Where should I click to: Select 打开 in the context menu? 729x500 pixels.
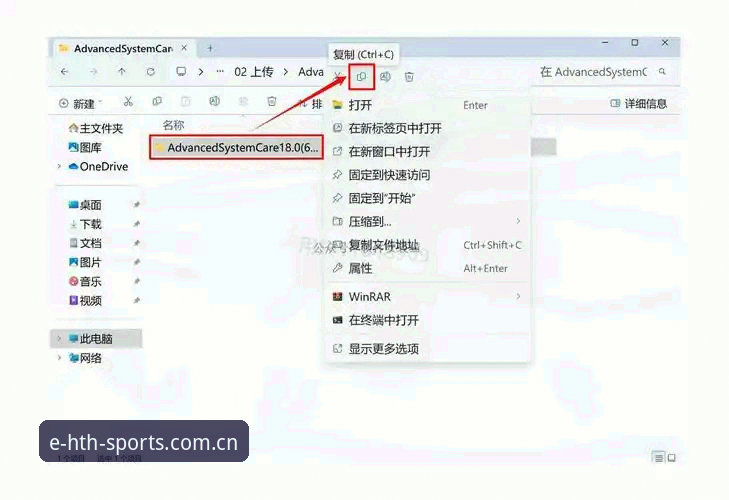click(x=428, y=105)
